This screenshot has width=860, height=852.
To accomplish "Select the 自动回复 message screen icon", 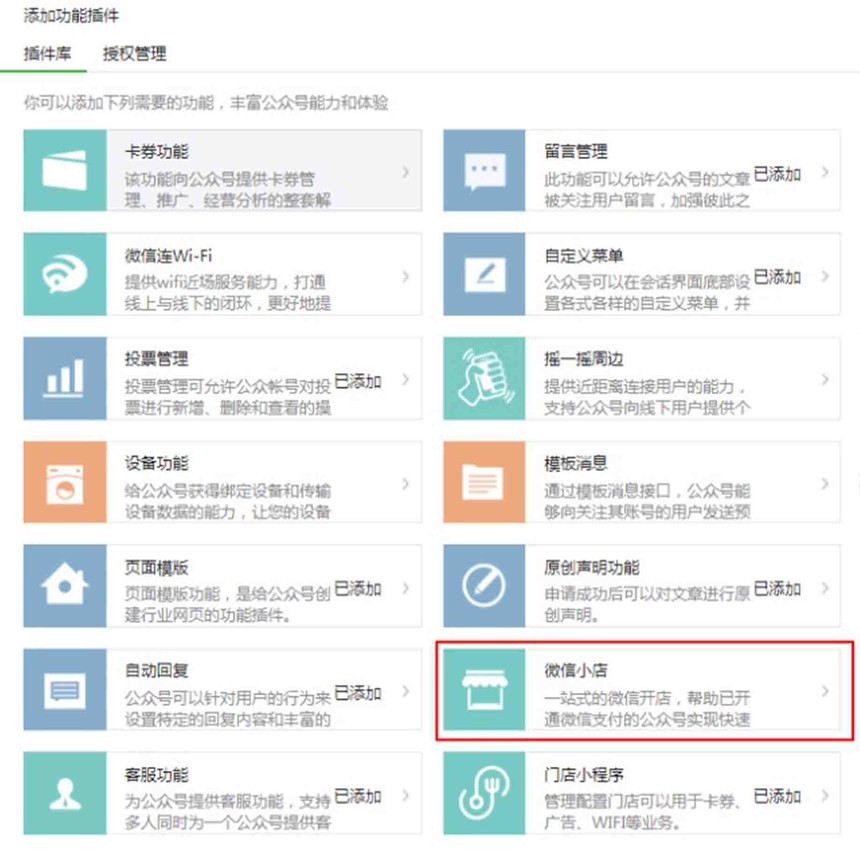I will [65, 690].
